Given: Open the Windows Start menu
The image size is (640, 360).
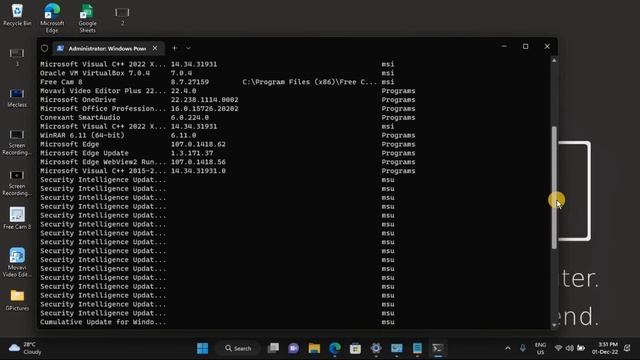Looking at the screenshot, I should (x=202, y=348).
